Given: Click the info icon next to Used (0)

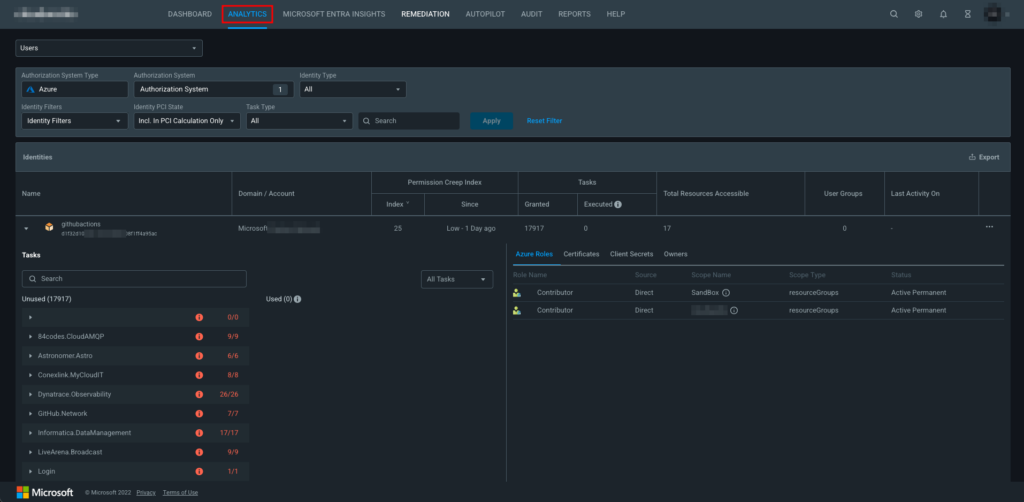Looking at the screenshot, I should coord(297,299).
